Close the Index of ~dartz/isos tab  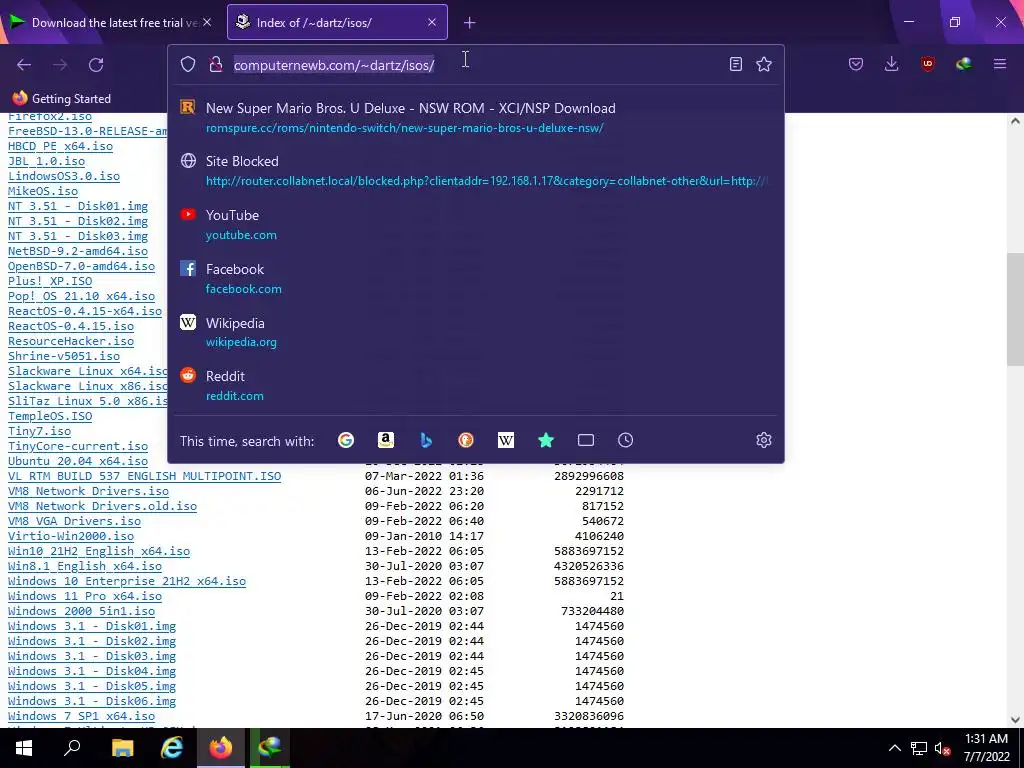coord(432,22)
